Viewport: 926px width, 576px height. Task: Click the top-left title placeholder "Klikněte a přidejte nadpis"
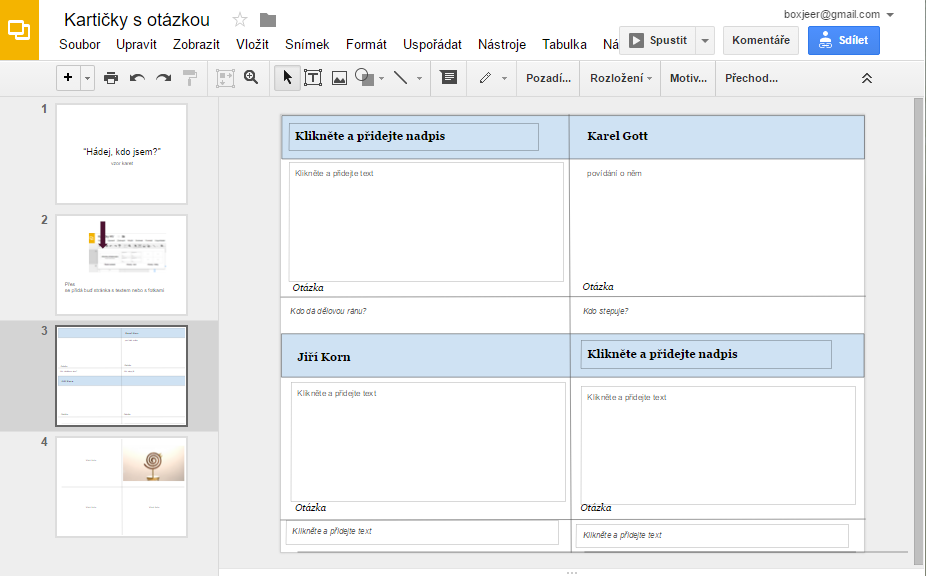[x=413, y=136]
